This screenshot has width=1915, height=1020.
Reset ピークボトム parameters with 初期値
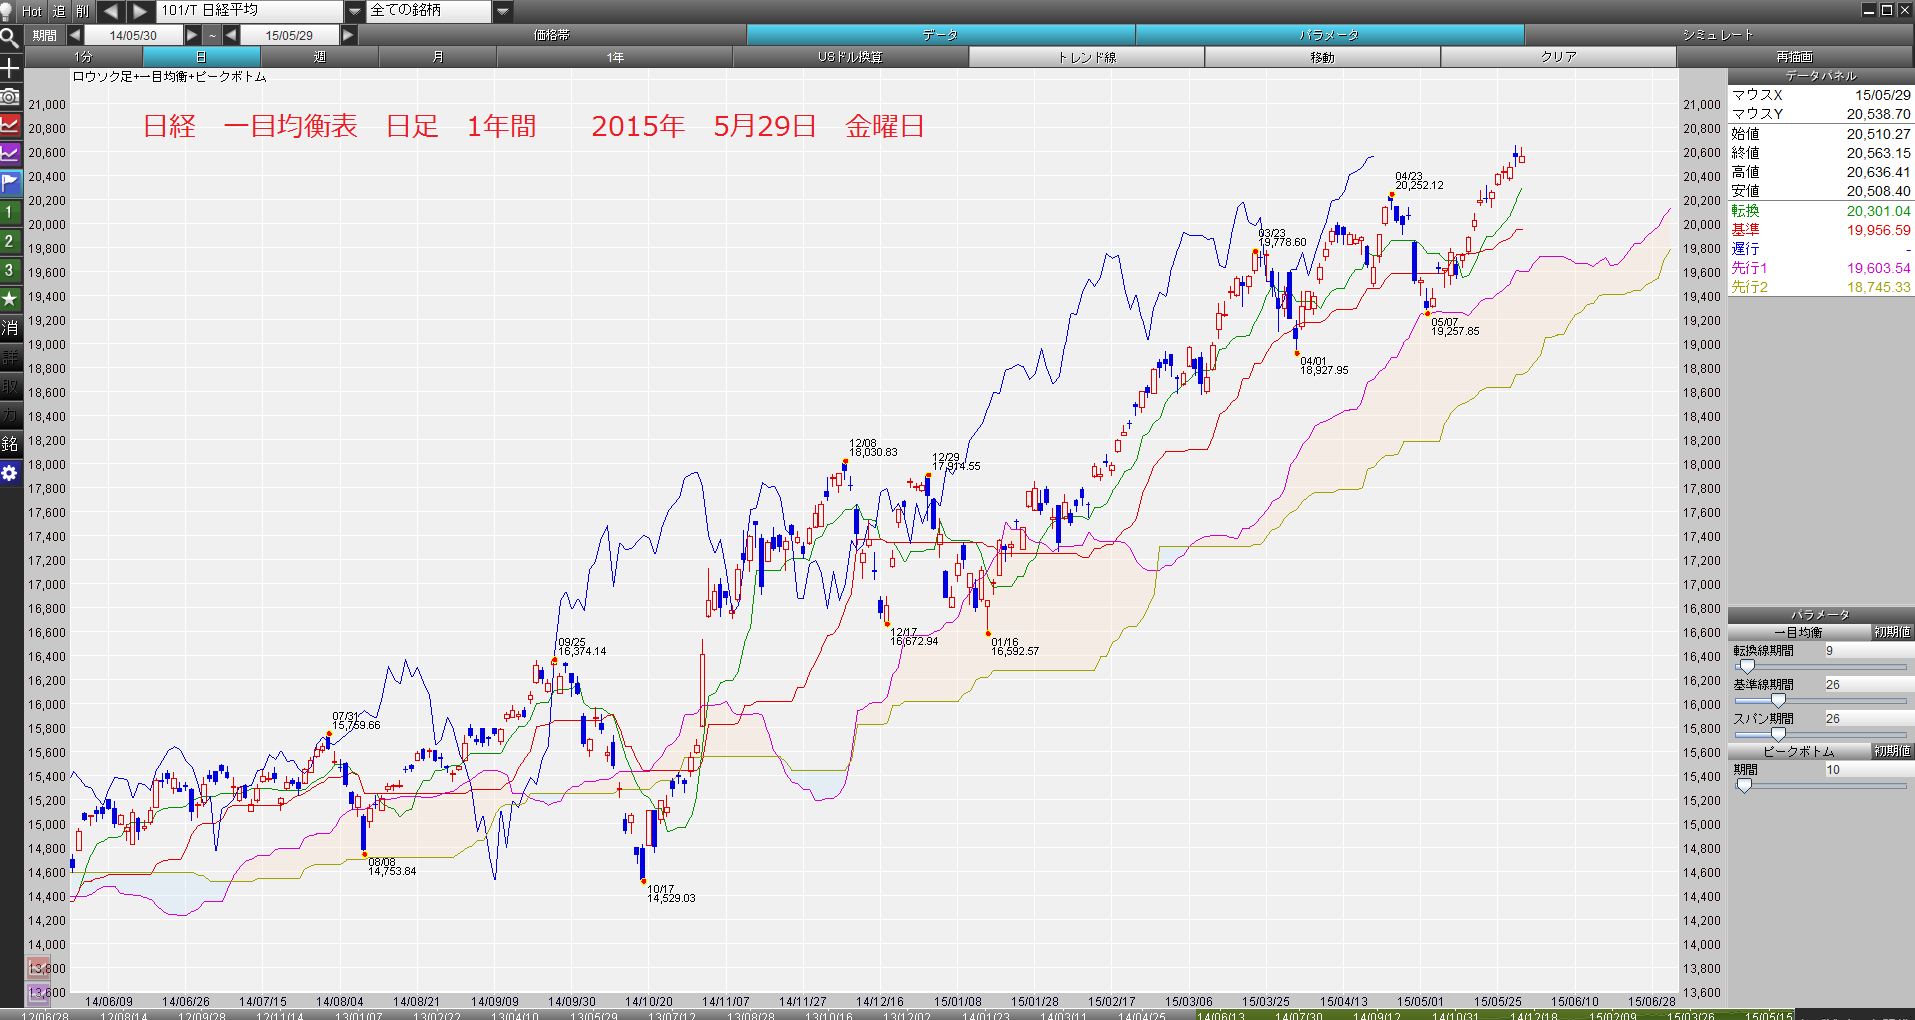click(1892, 751)
